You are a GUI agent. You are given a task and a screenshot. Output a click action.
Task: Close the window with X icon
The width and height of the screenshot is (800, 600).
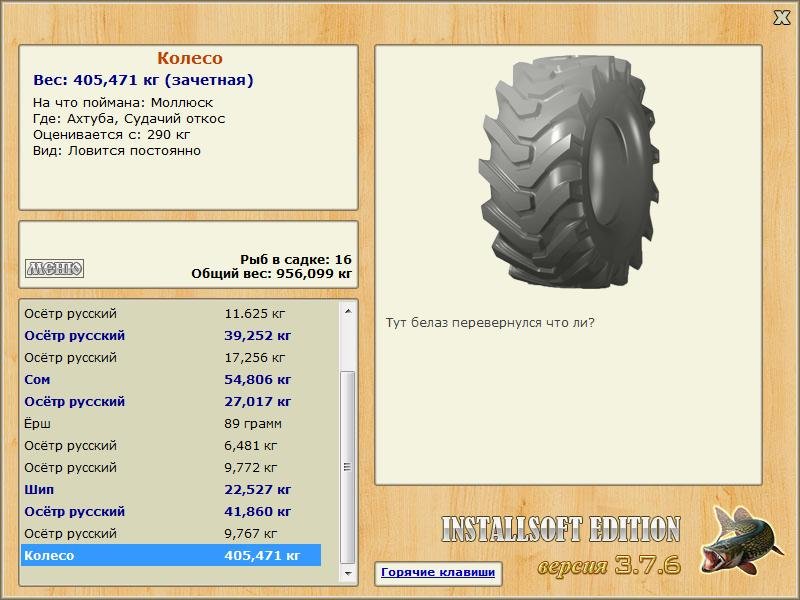coord(781,18)
